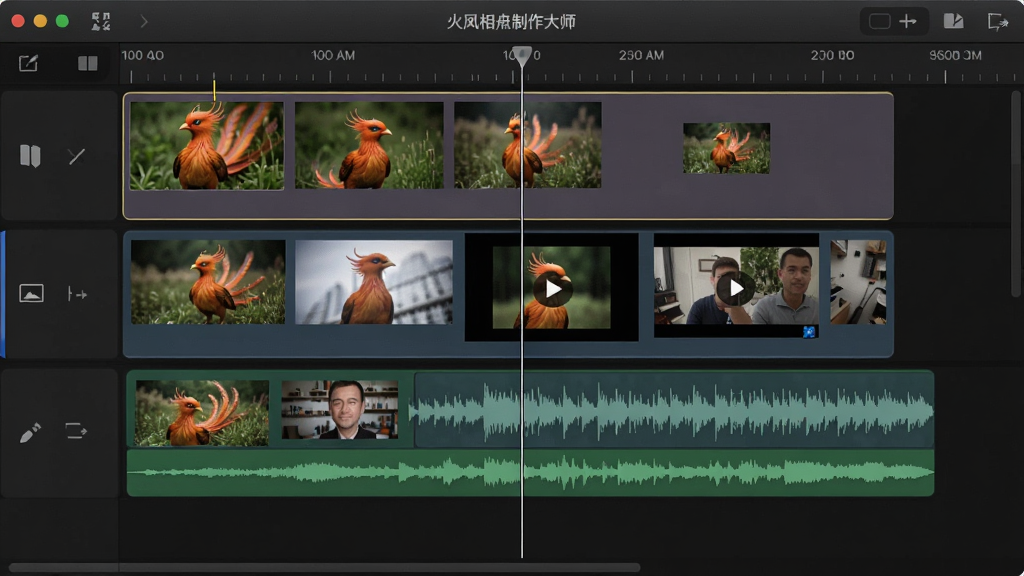This screenshot has height=576, width=1024.
Task: Click the "100 40" ruler label
Action: click(142, 56)
